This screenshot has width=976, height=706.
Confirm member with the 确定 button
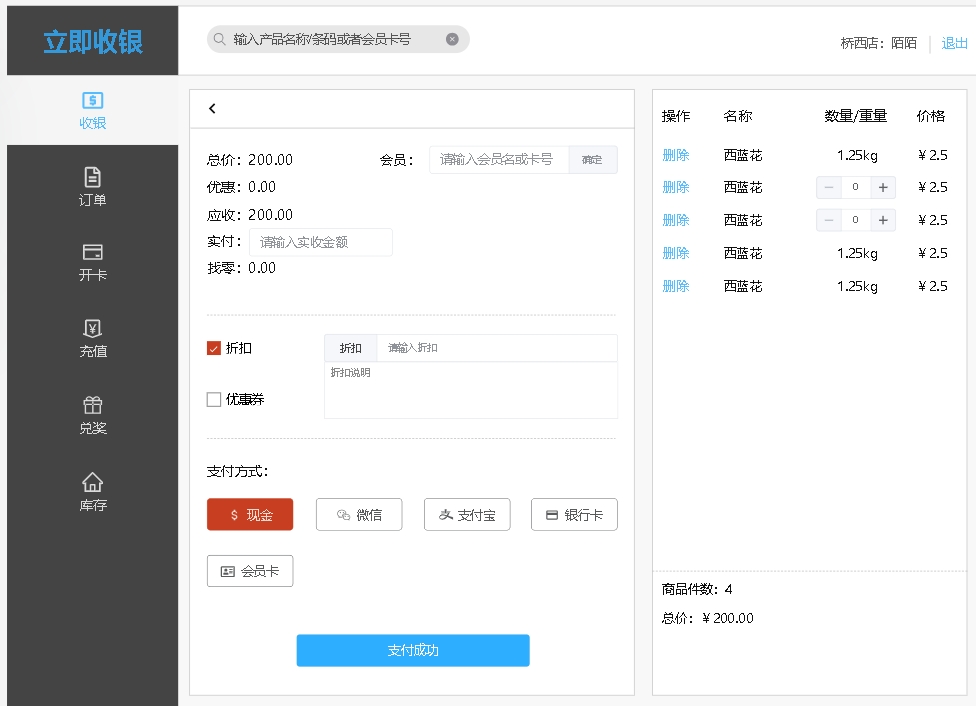coord(593,159)
